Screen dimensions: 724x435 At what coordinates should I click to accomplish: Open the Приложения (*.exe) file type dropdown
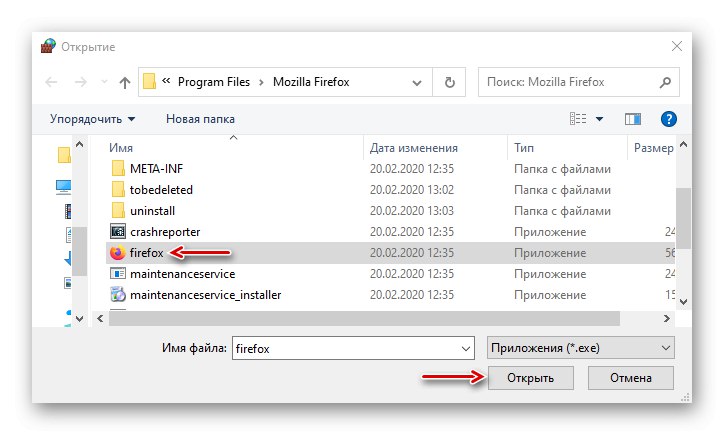point(581,348)
